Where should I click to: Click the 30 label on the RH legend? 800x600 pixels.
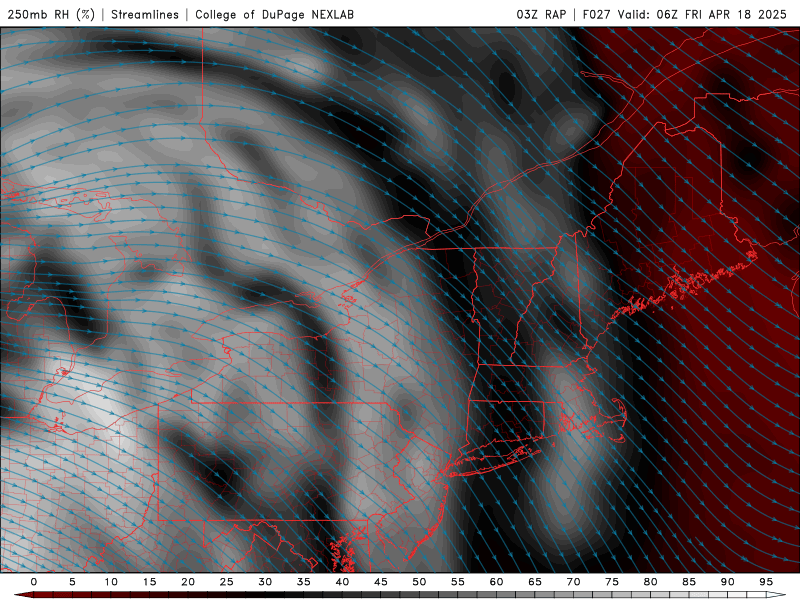click(265, 582)
